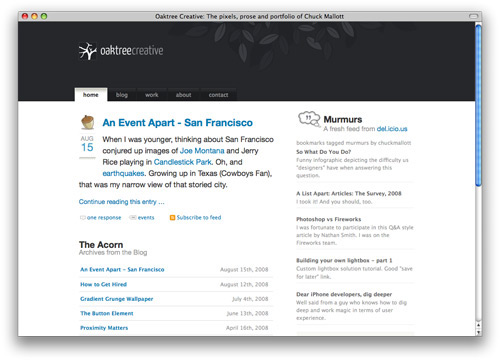Image resolution: width=500 pixels, height=361 pixels.
Task: Click 'Continue reading this entry ...'
Action: 122,202
